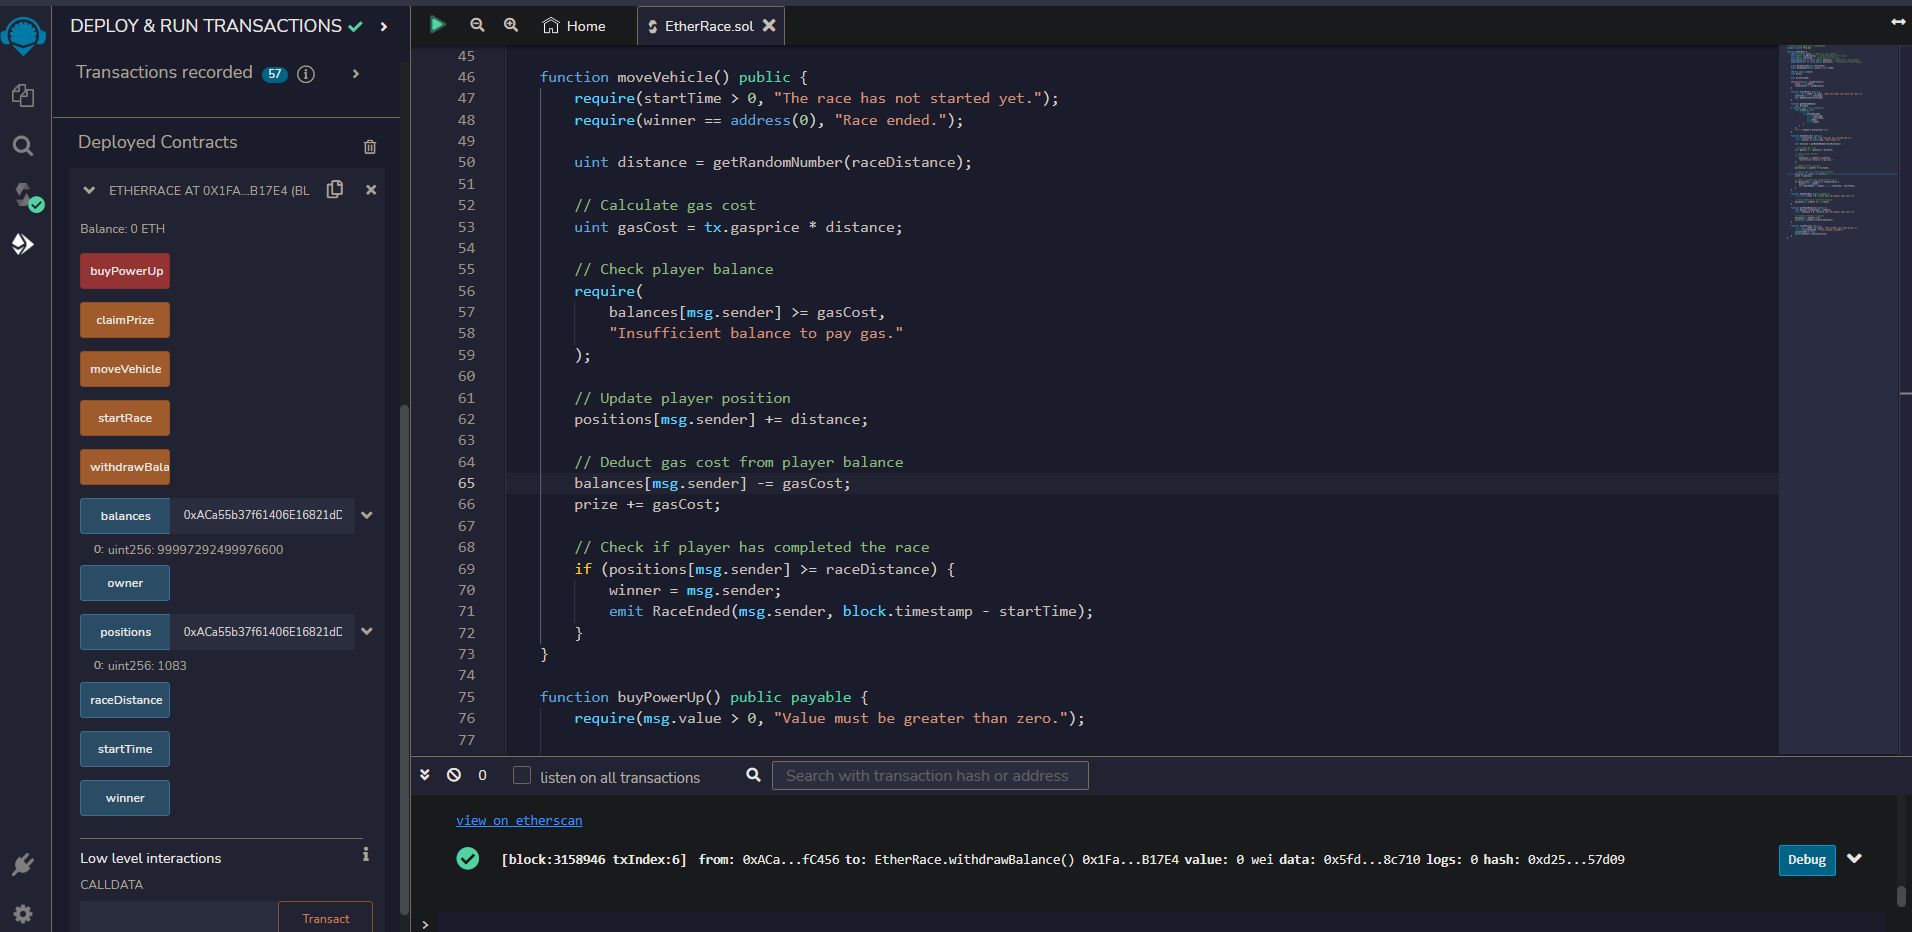Expand the Deploy & Run panel header arrow

click(384, 27)
